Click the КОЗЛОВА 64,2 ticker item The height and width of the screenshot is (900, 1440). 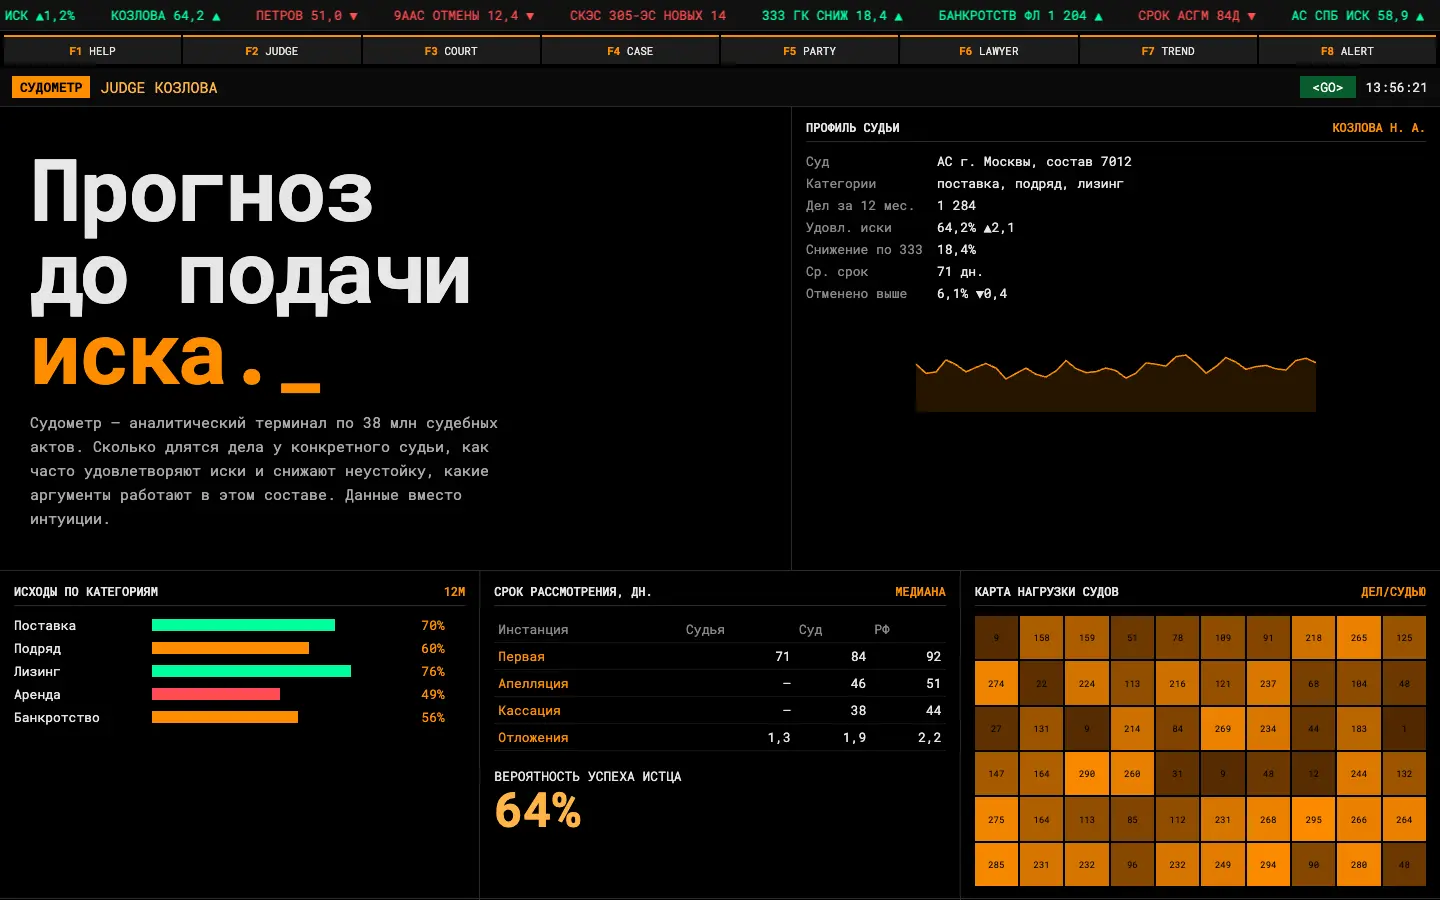165,16
